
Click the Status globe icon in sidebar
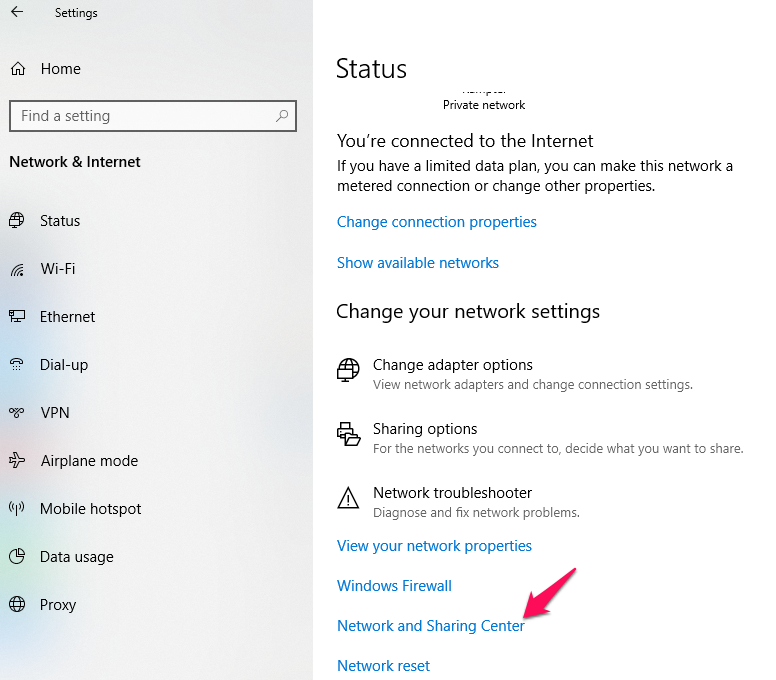(17, 221)
